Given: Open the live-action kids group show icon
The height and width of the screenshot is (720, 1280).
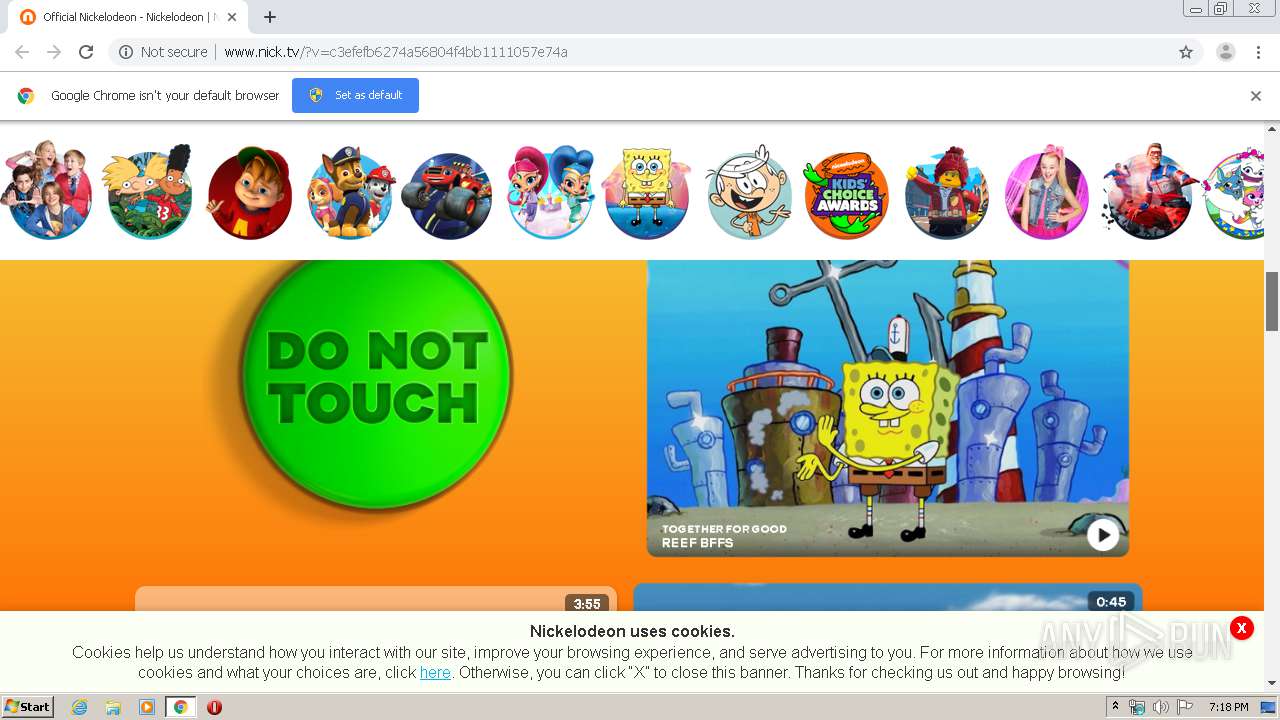Looking at the screenshot, I should (x=47, y=191).
